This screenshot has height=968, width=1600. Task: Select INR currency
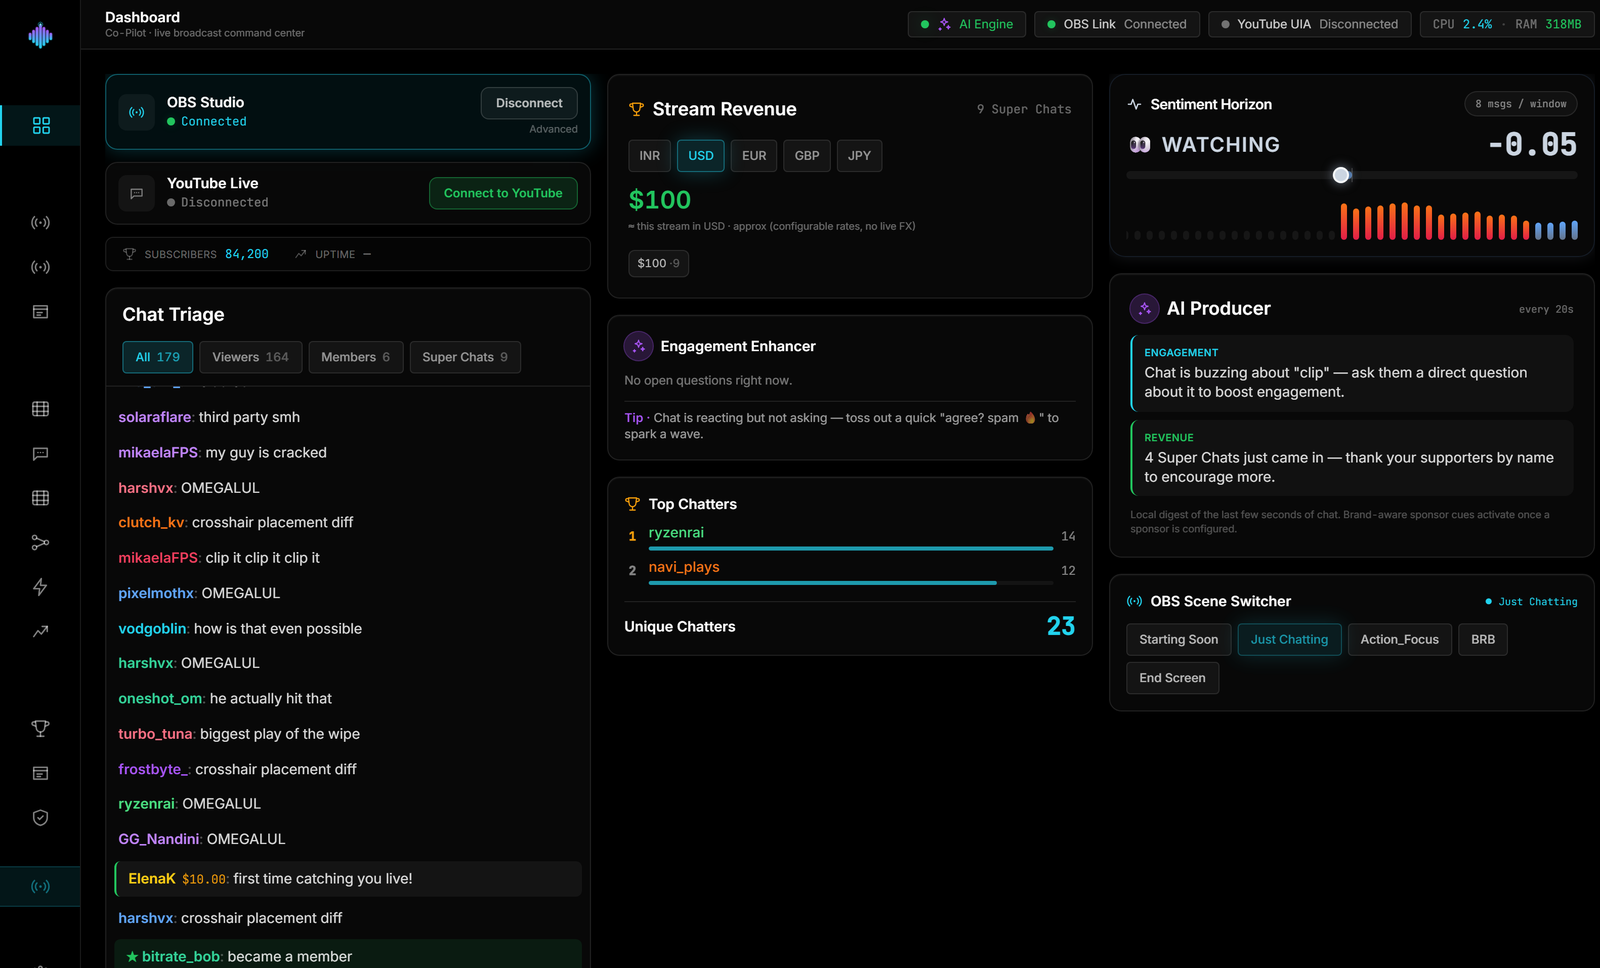click(x=650, y=156)
